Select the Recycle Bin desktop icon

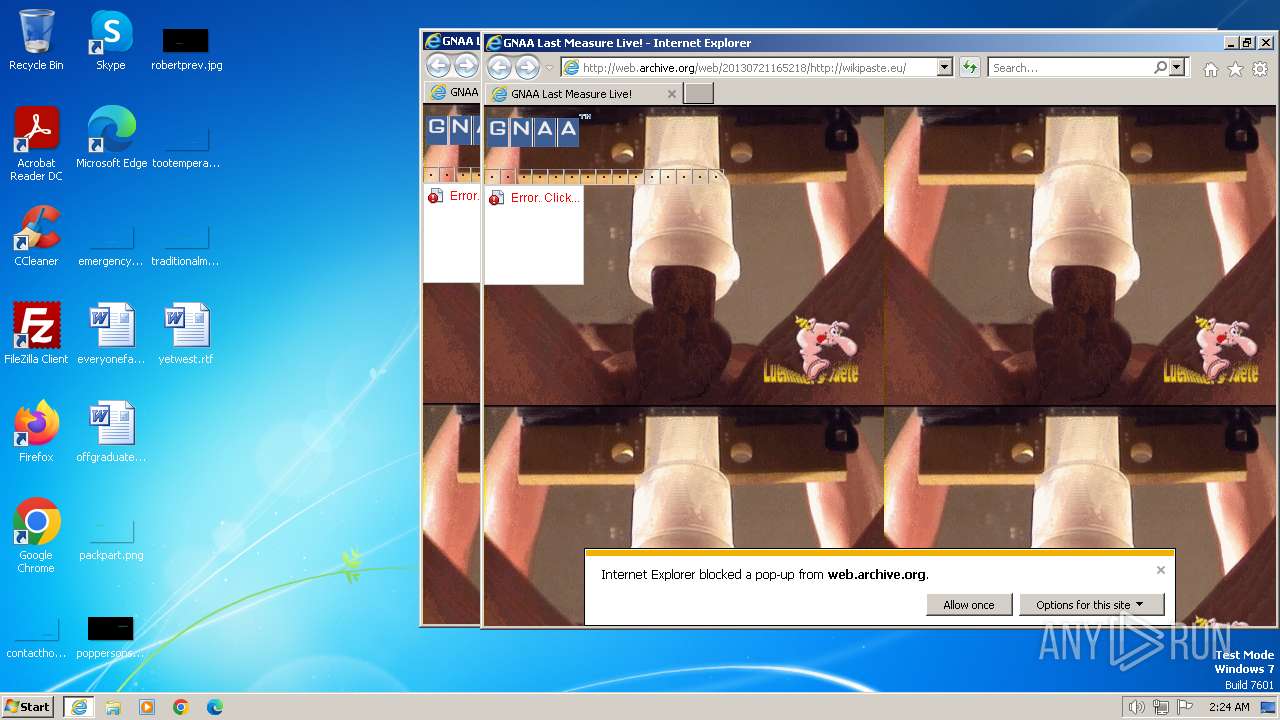[x=36, y=40]
